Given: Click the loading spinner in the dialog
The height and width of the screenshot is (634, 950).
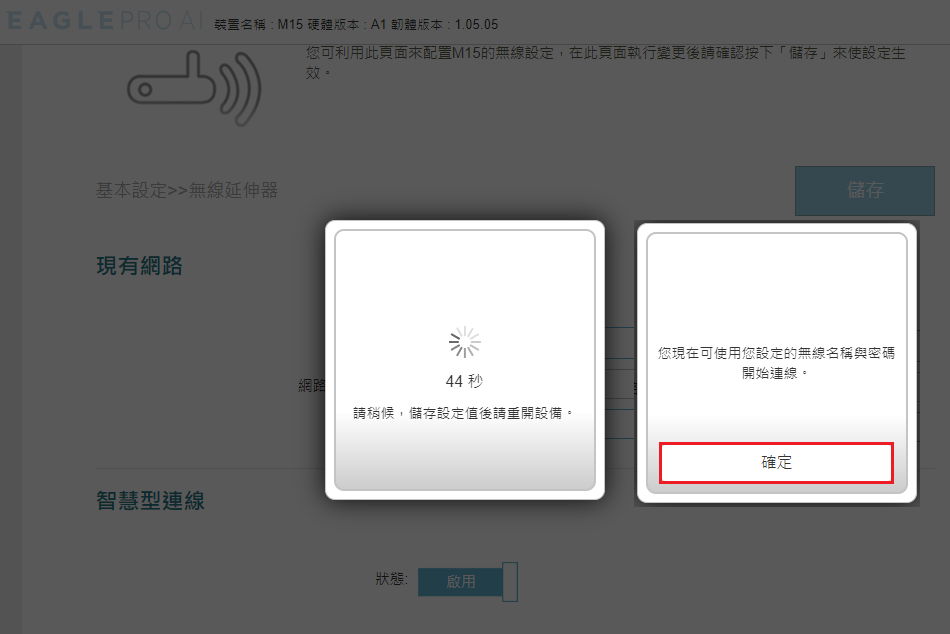Looking at the screenshot, I should [x=464, y=342].
